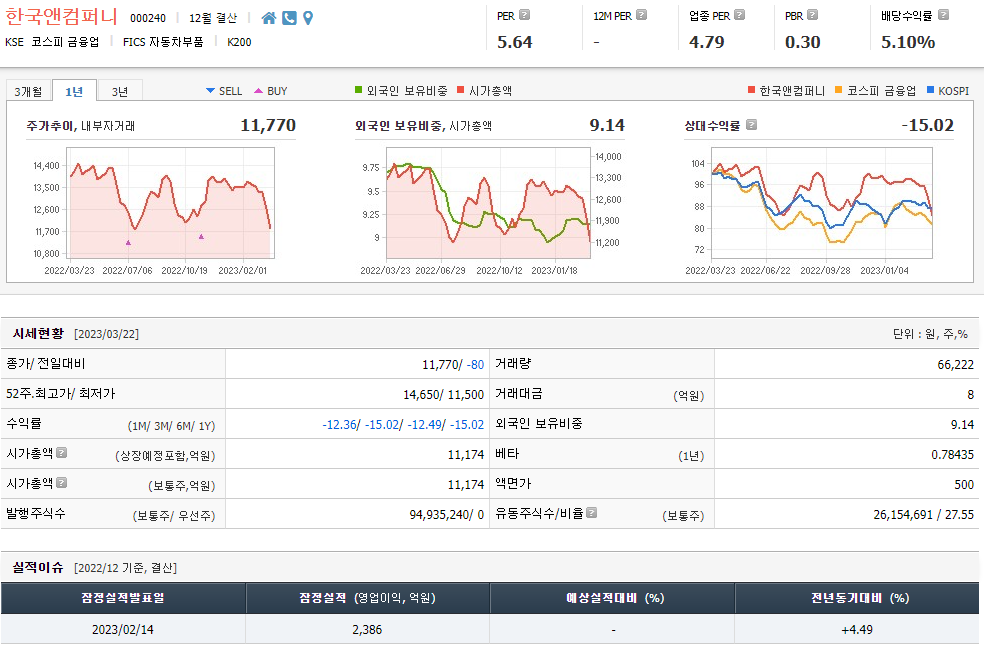Click the 코스피 금융업 sector label
This screenshot has height=650, width=984.
click(65, 42)
